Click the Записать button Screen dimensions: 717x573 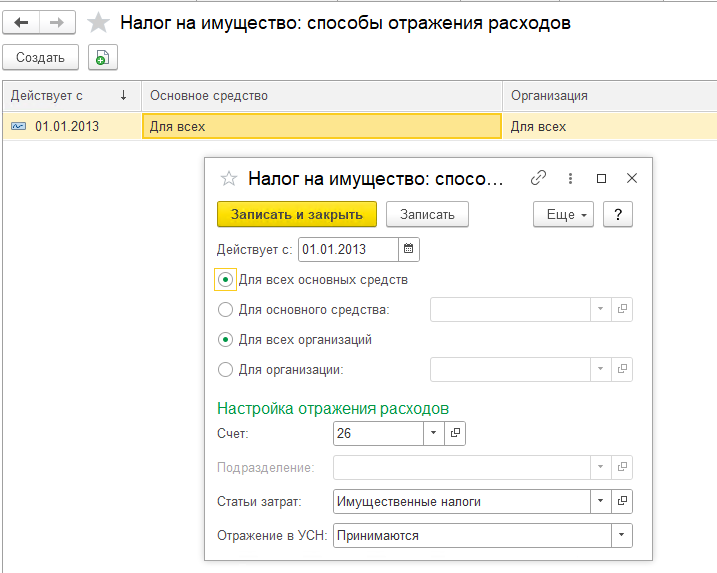click(x=427, y=214)
